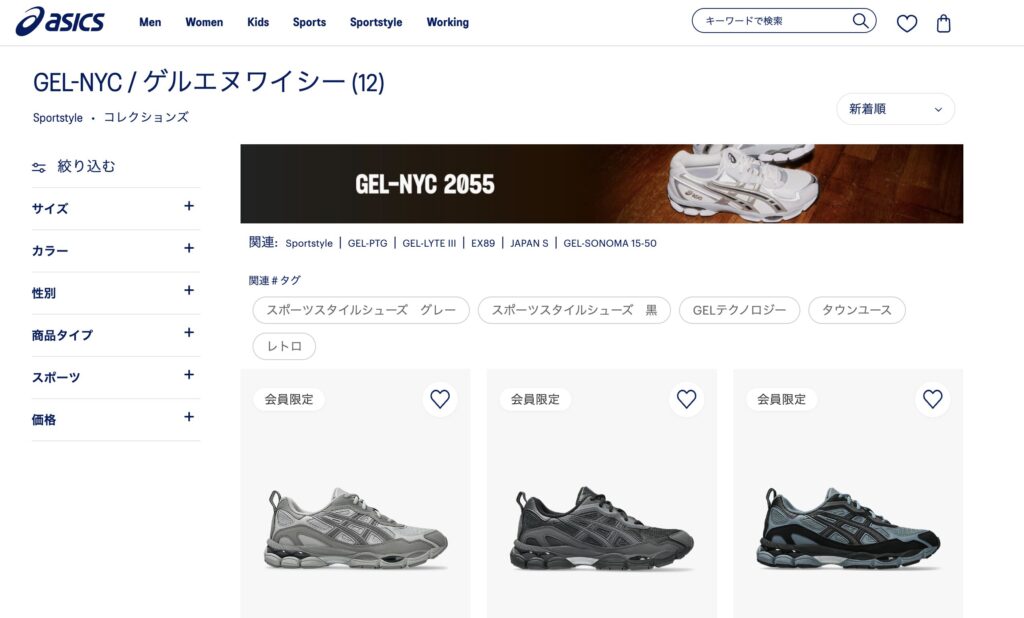Image resolution: width=1024 pixels, height=618 pixels.
Task: Click the search magnifier icon
Action: tap(860, 21)
